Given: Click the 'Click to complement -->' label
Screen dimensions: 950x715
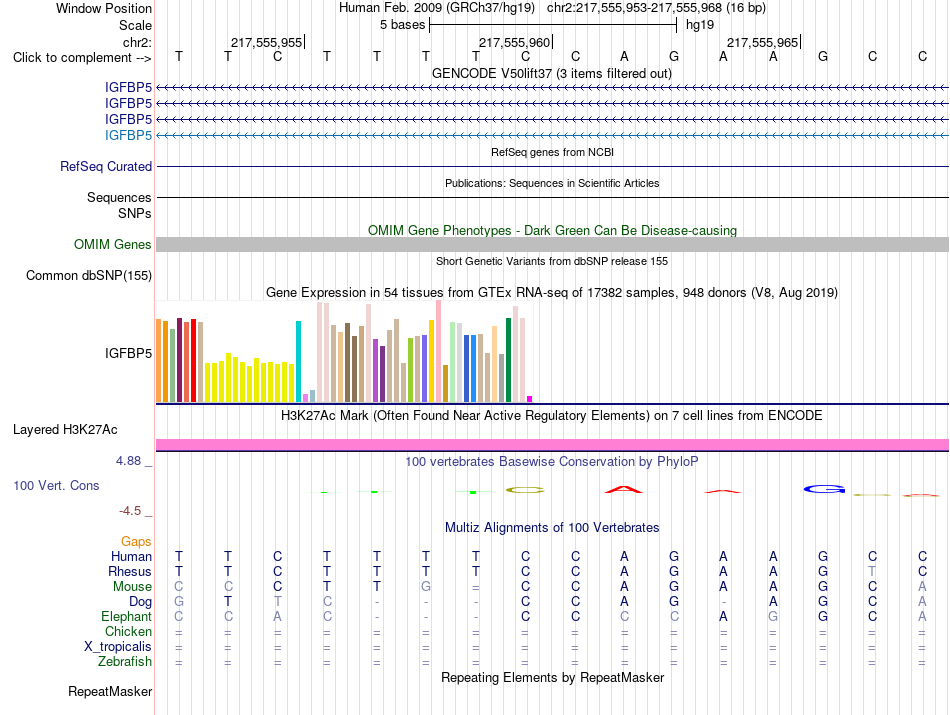Looking at the screenshot, I should pos(82,58).
